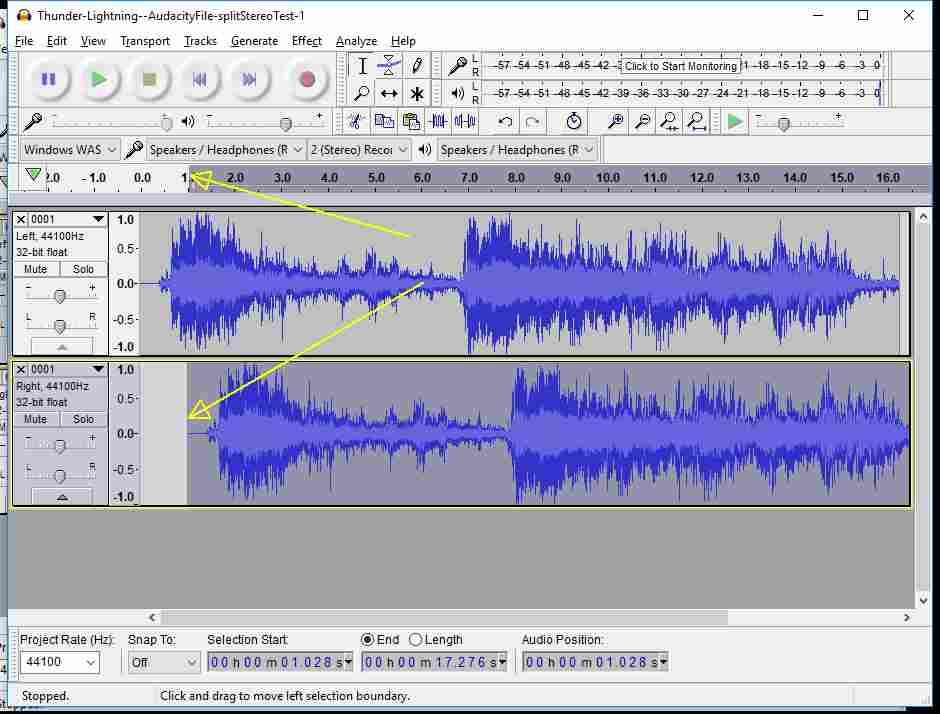
Task: Select the Length radio button
Action: tap(416, 640)
